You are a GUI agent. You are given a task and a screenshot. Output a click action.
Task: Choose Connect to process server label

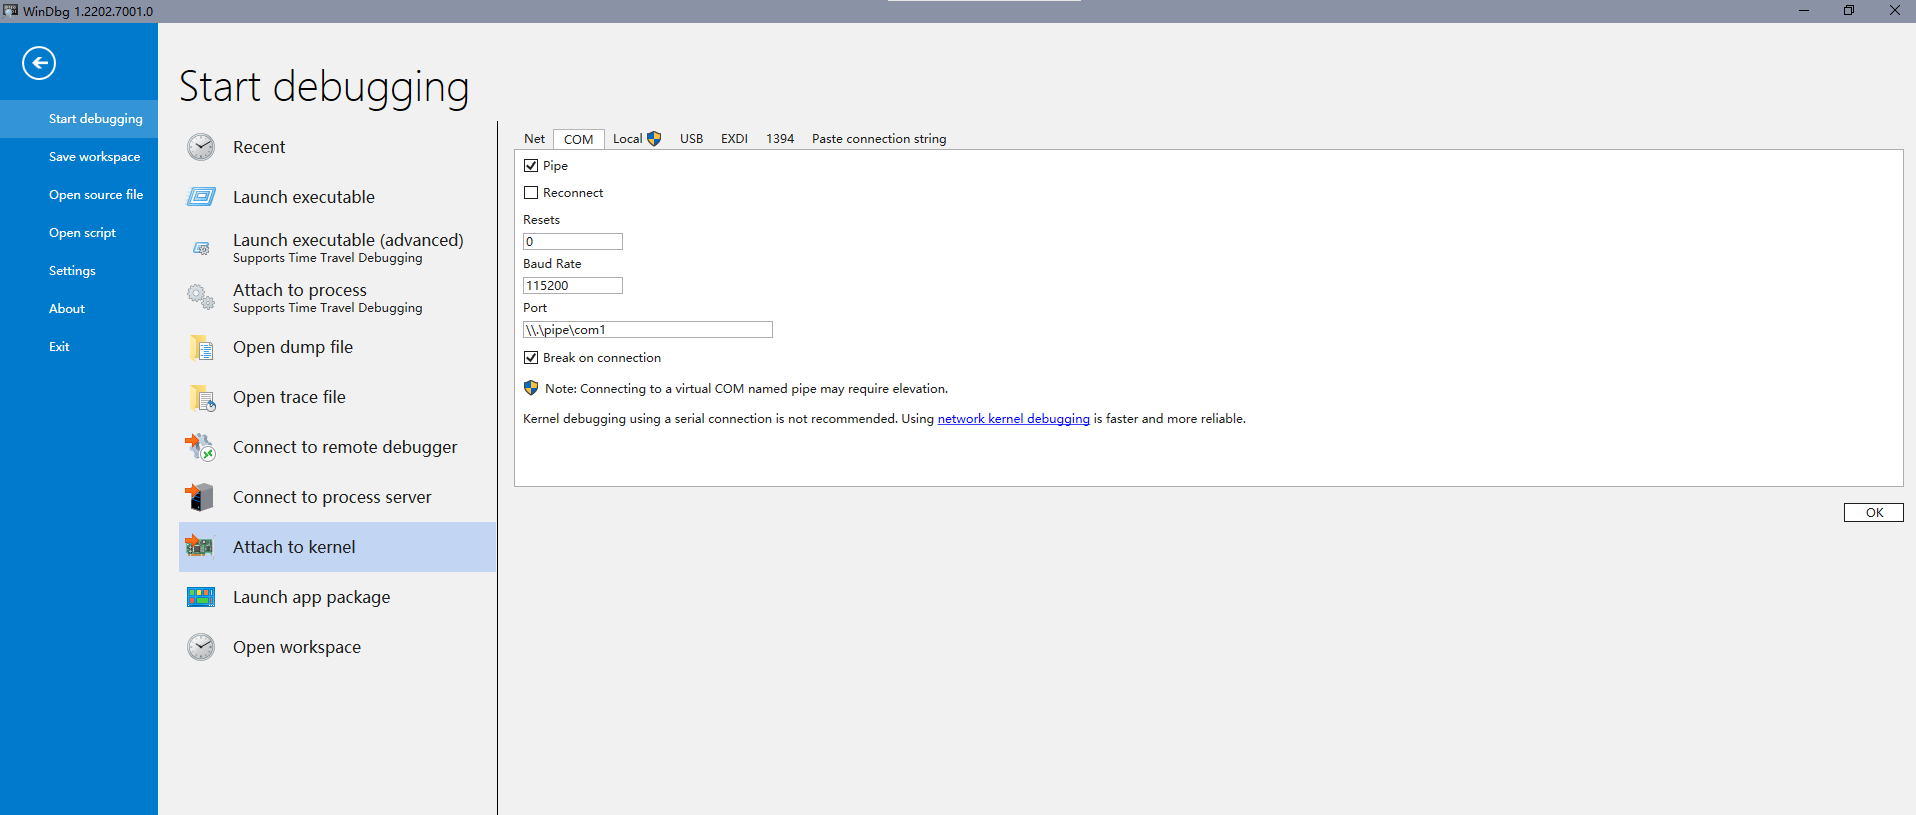coord(332,497)
